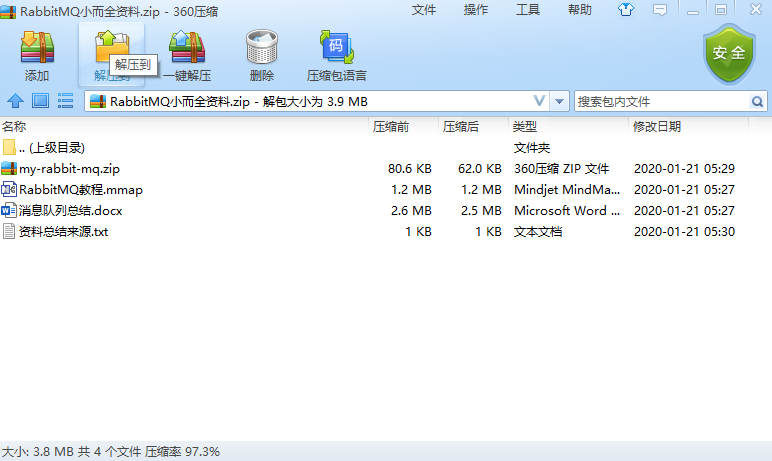Select the my-rabbit-mq.zip file name
This screenshot has height=461, width=772.
pyautogui.click(x=69, y=169)
